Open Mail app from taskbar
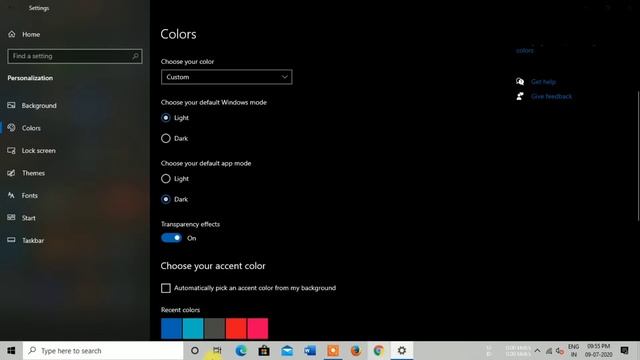This screenshot has height=360, width=640. (287, 351)
